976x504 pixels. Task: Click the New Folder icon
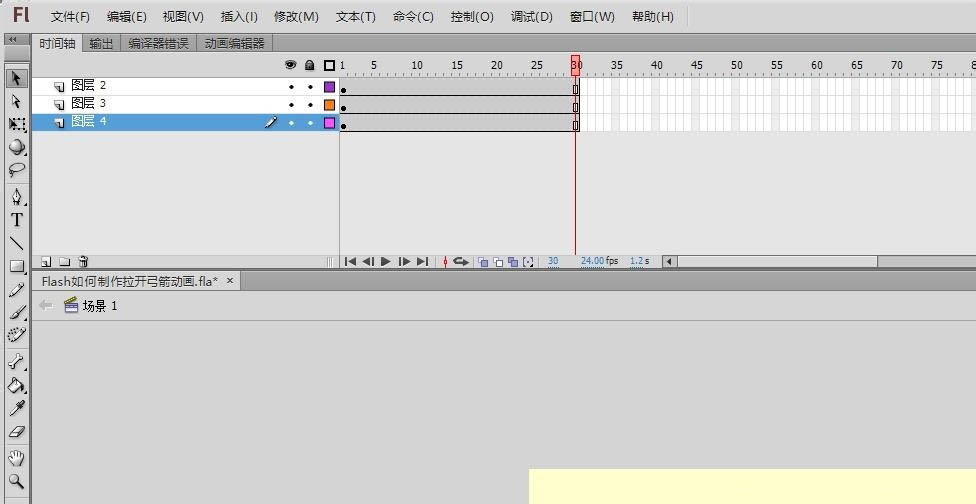click(x=65, y=262)
